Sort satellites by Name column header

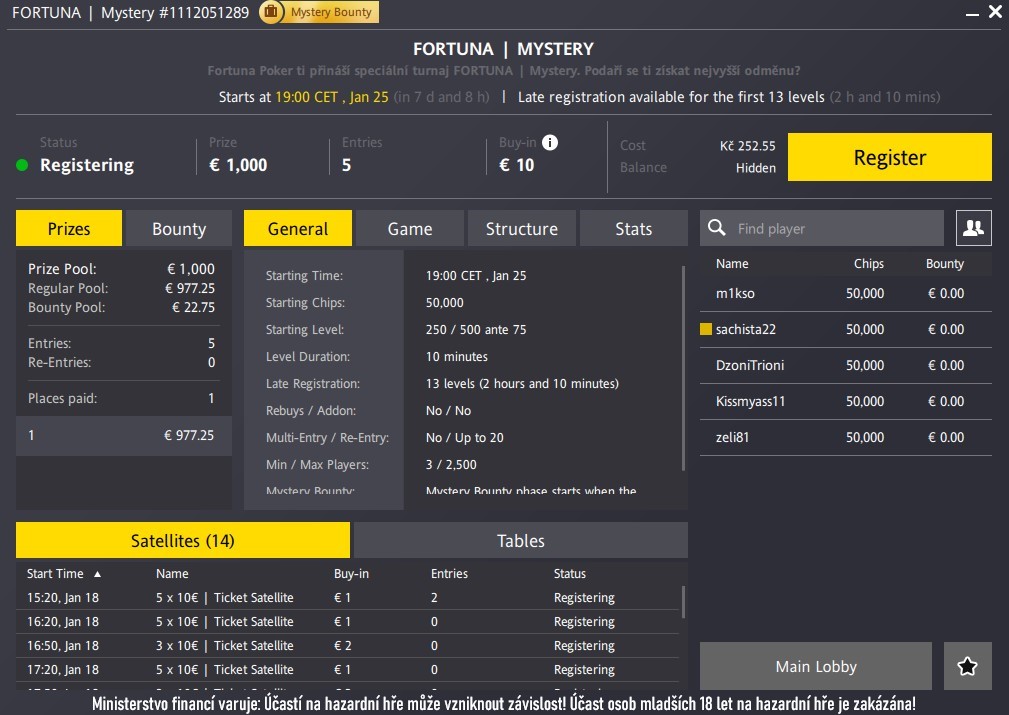pos(172,573)
